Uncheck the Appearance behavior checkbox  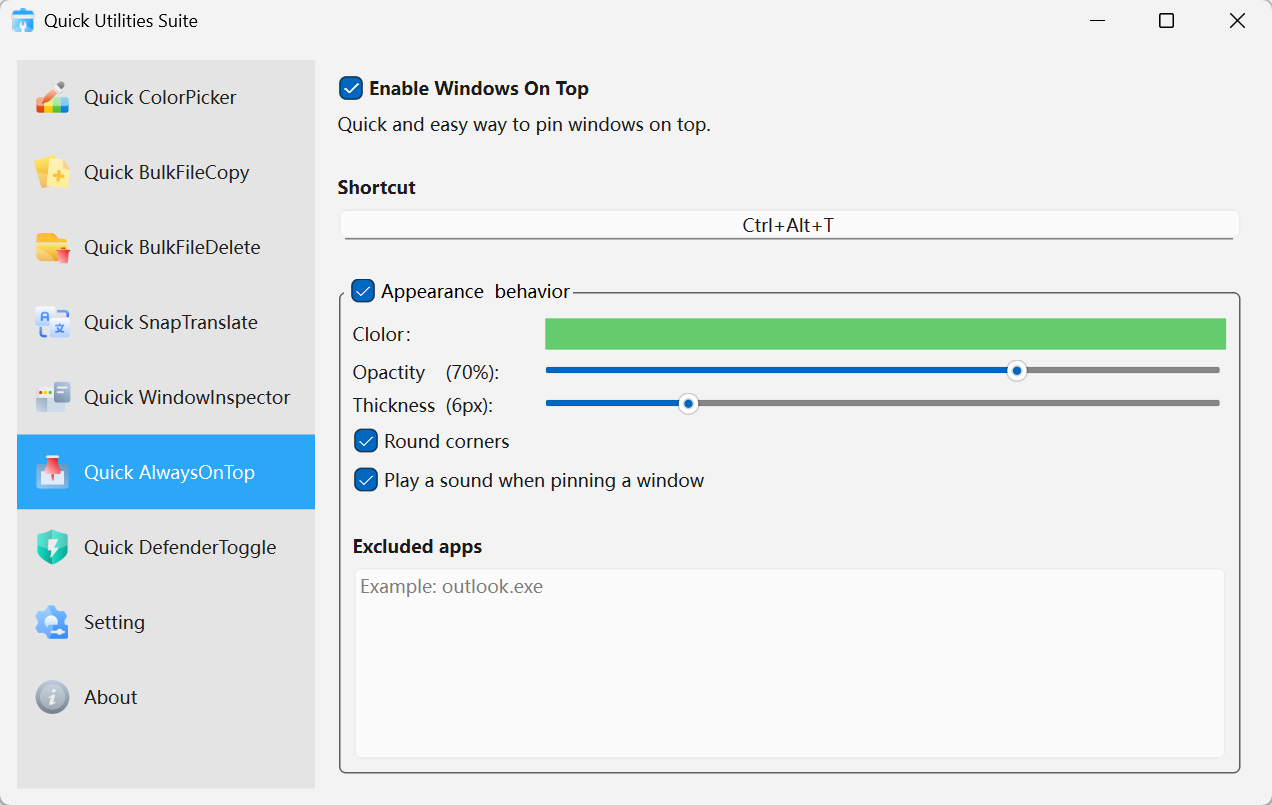click(x=363, y=292)
